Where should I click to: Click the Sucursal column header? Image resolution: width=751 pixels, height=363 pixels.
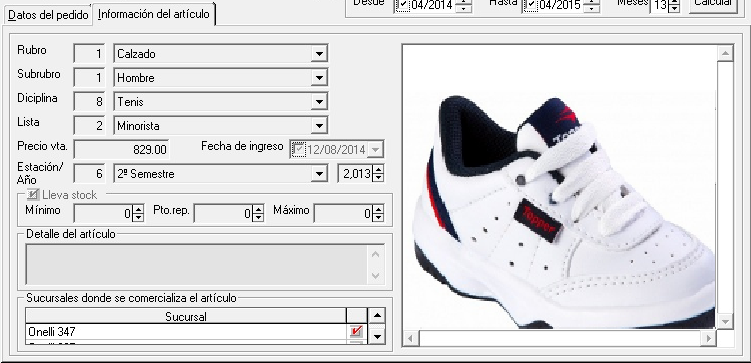[x=186, y=316]
